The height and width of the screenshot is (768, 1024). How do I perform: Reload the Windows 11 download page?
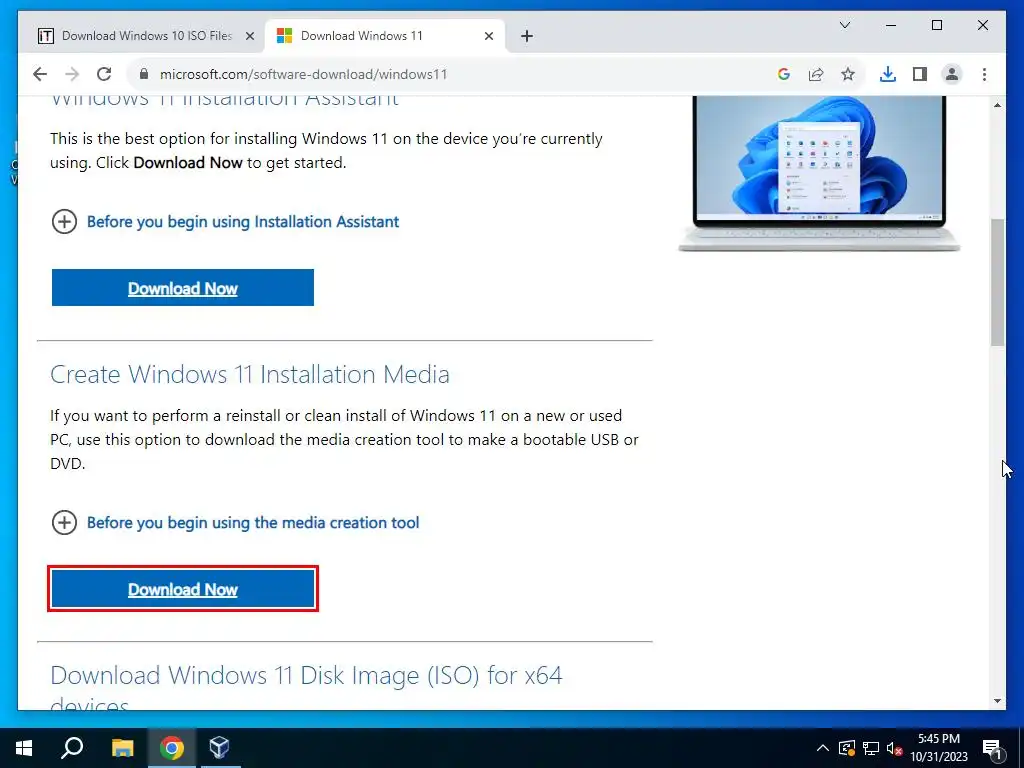coord(104,74)
